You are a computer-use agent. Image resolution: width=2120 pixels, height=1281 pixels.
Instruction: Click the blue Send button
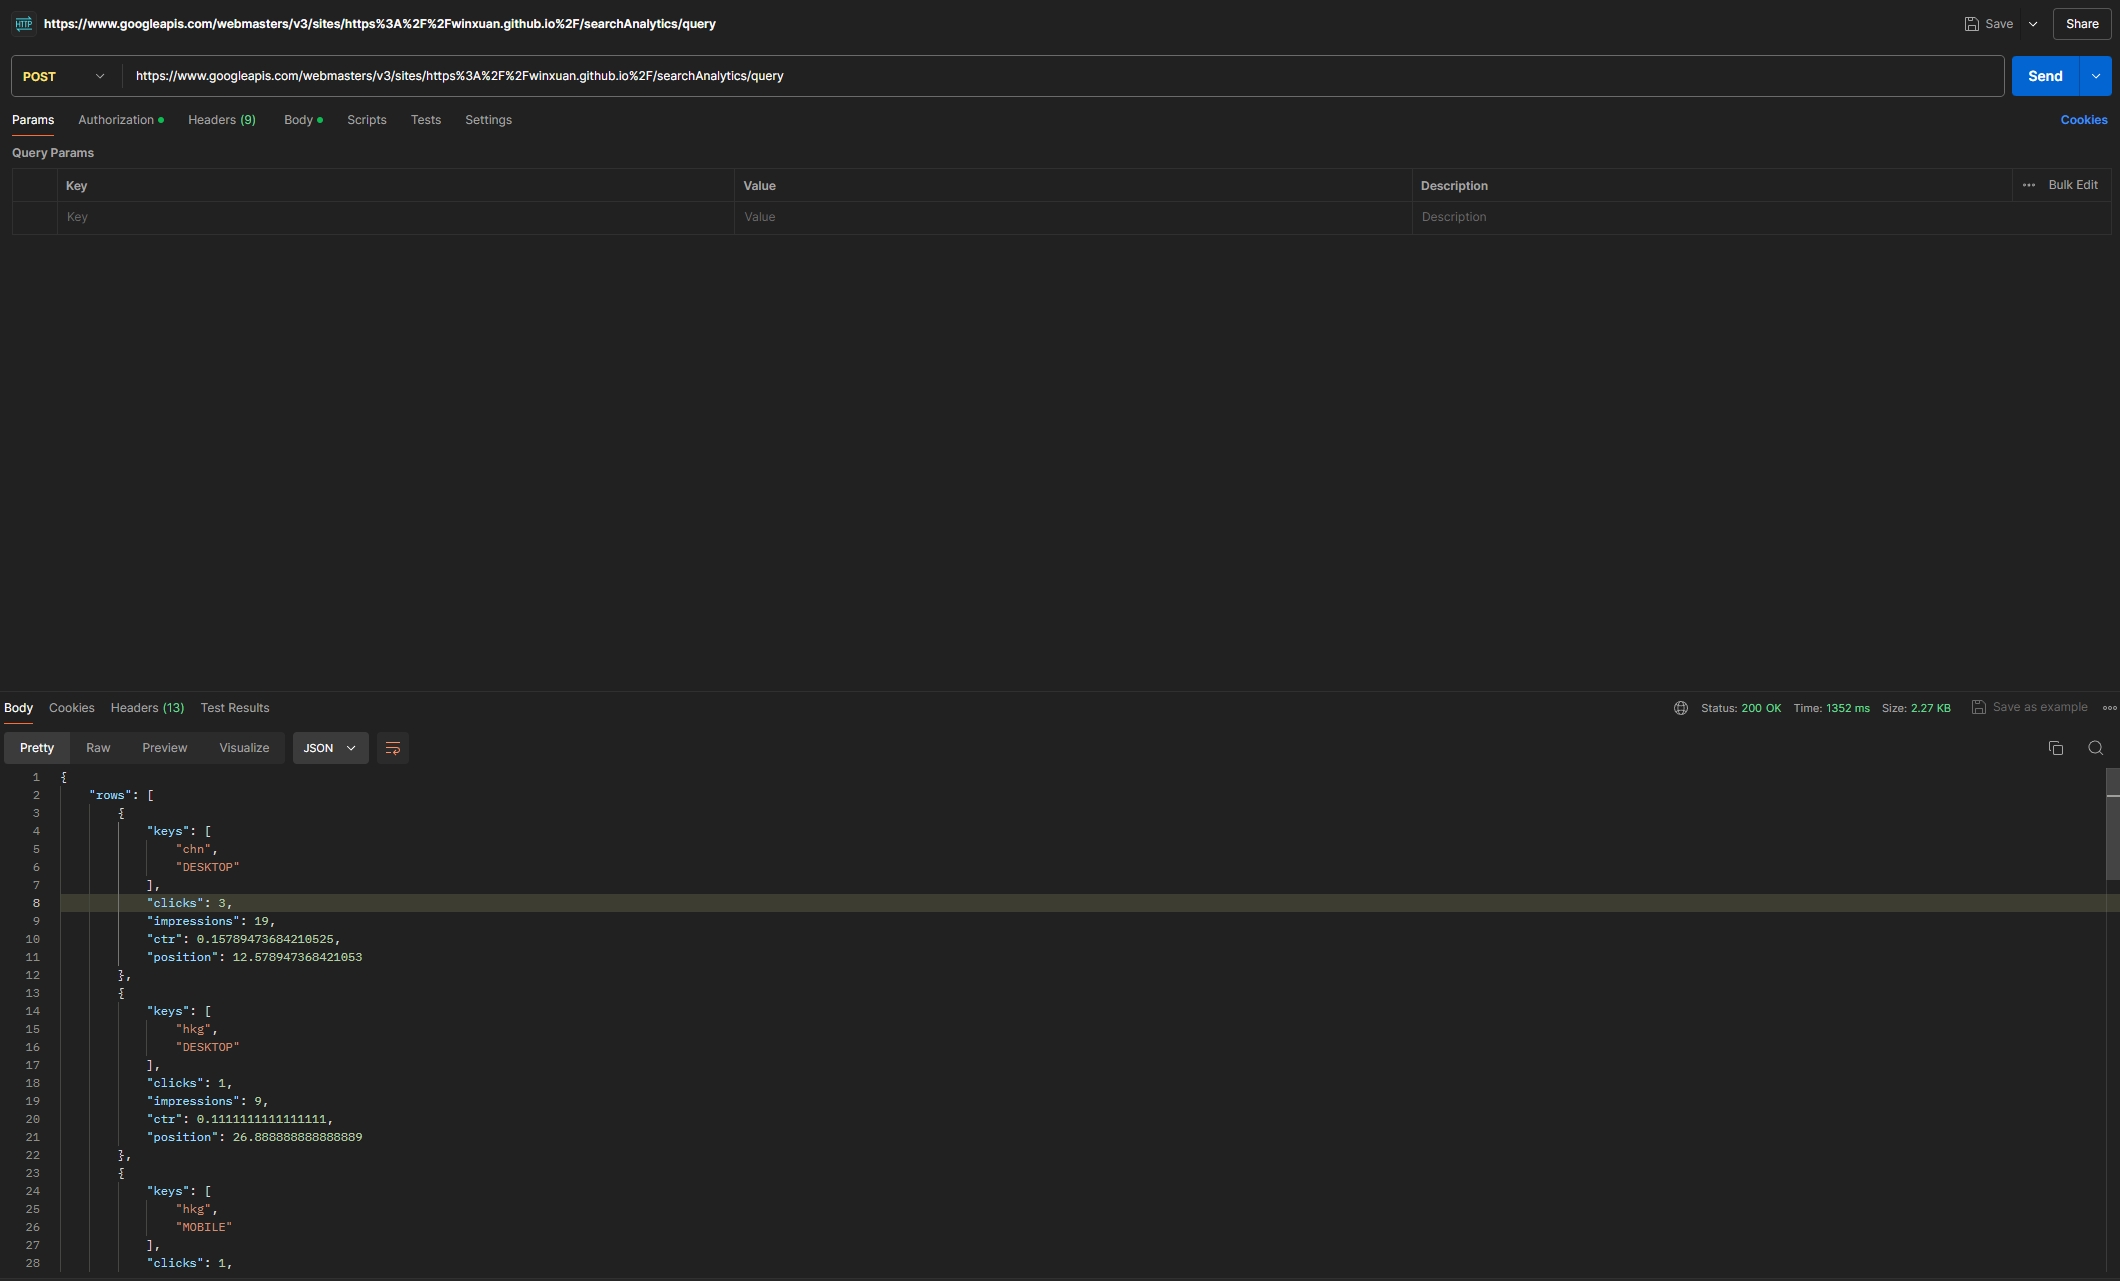(2044, 76)
